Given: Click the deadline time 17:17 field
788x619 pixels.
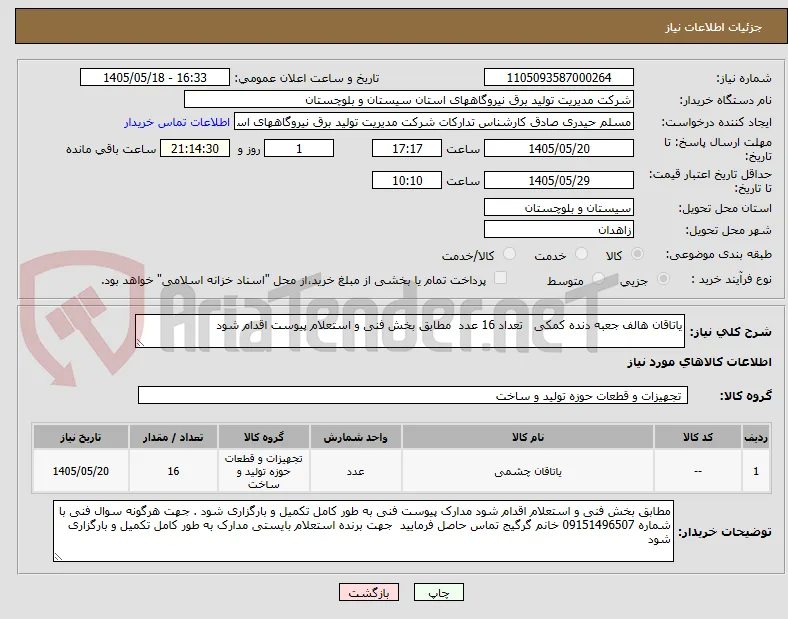Looking at the screenshot, I should pos(407,148).
